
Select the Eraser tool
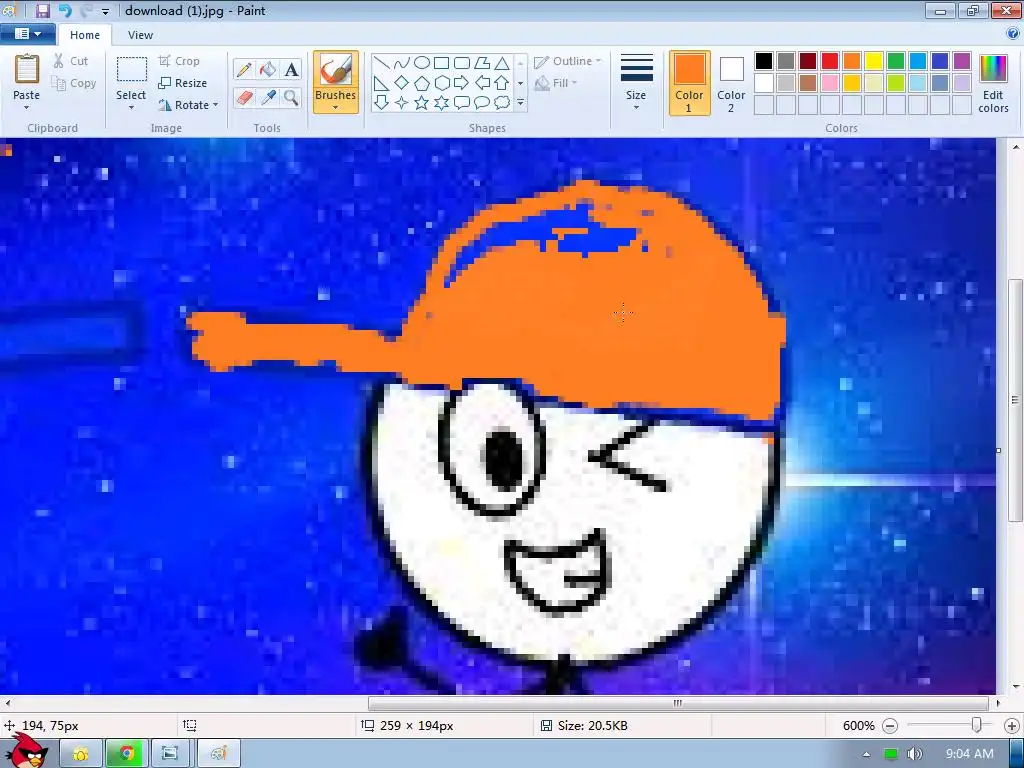coord(244,98)
